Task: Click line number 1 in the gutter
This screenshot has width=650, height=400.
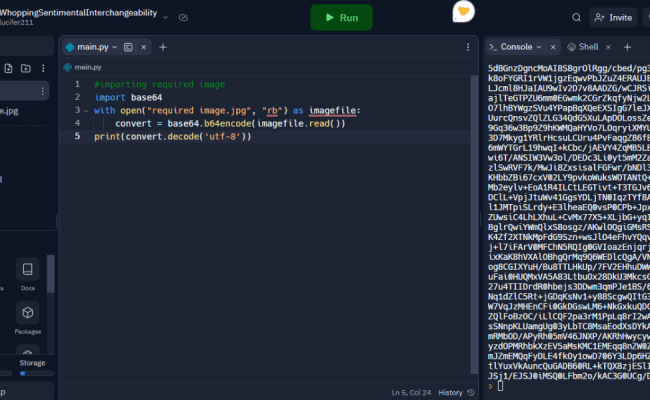Action: click(x=78, y=85)
